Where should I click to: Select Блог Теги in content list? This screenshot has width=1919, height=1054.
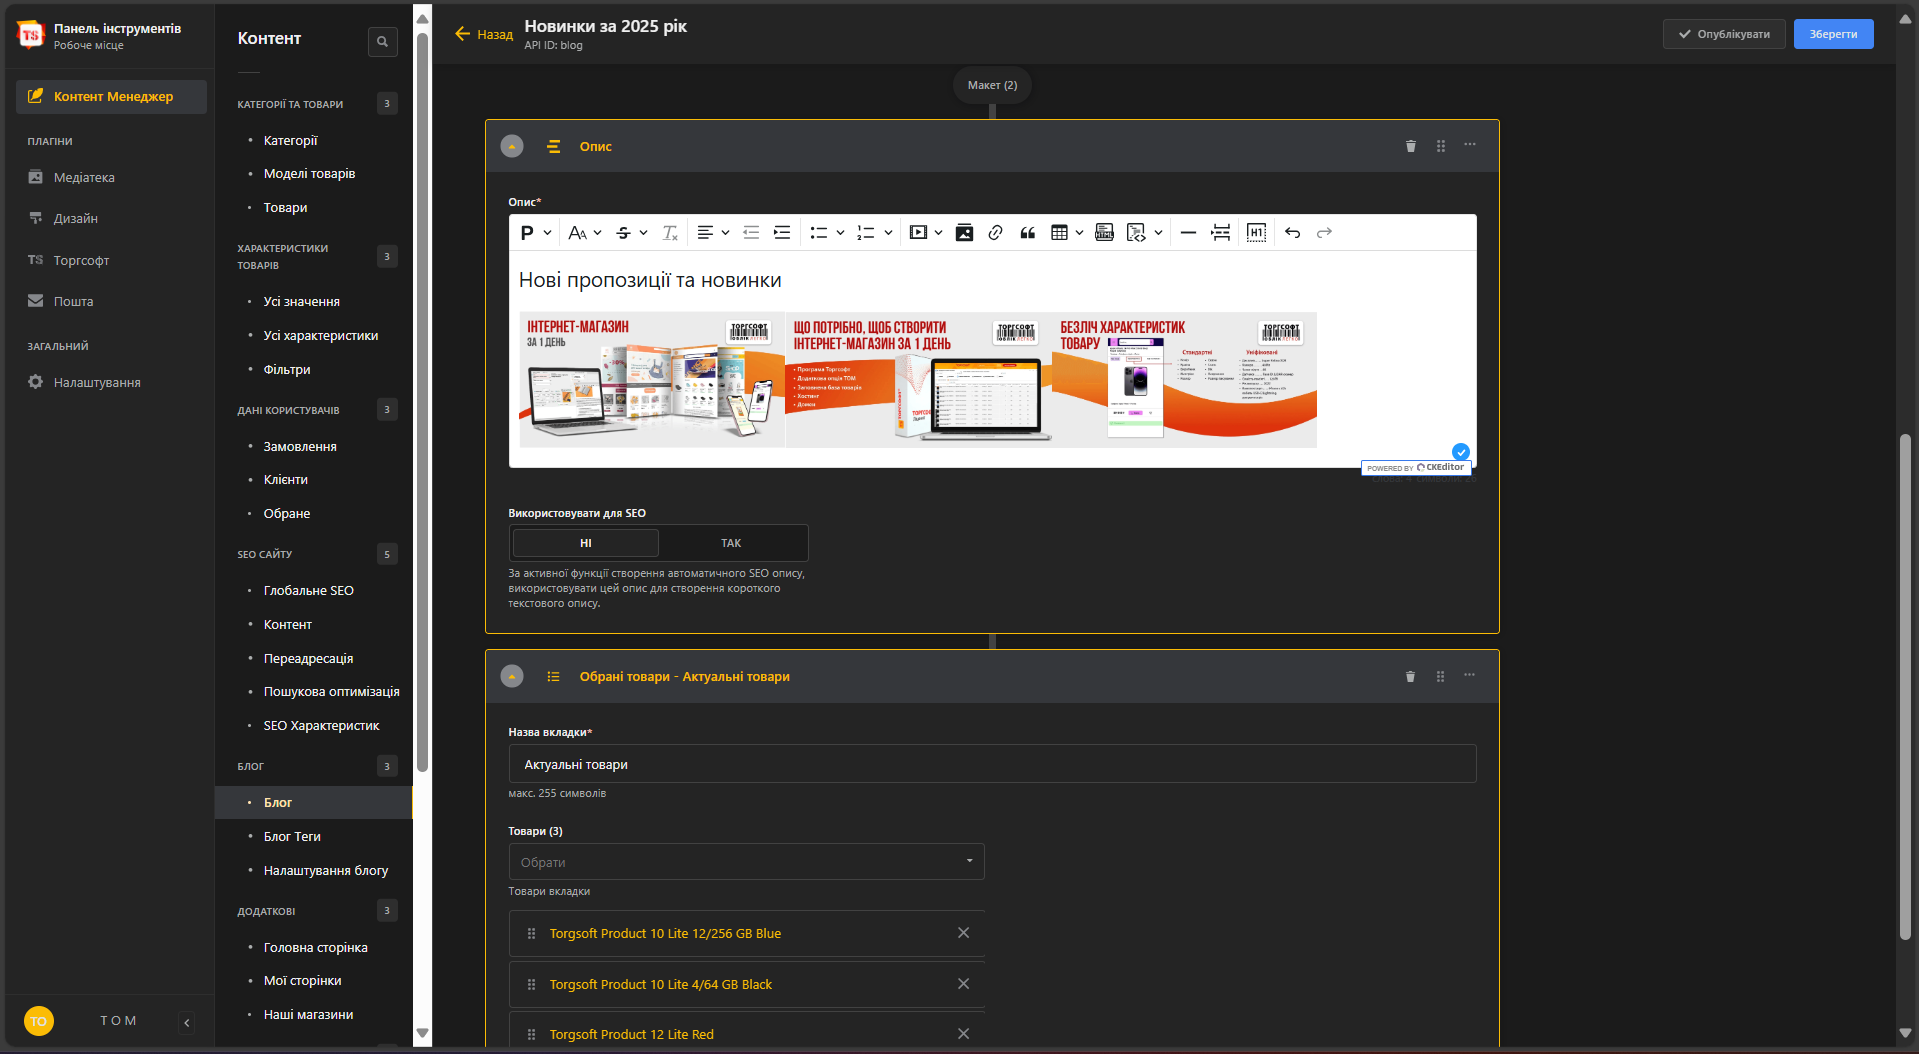[x=292, y=836]
